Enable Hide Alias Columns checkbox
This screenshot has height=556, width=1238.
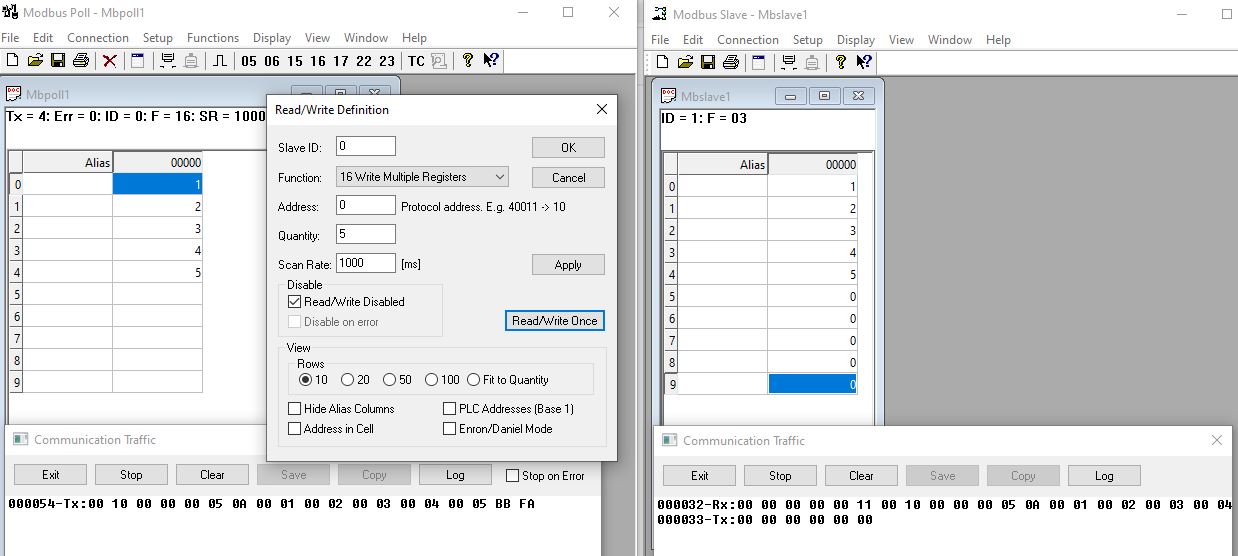click(295, 409)
